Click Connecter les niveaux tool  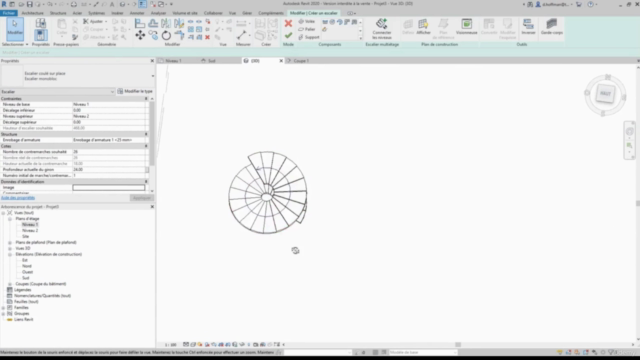[382, 29]
